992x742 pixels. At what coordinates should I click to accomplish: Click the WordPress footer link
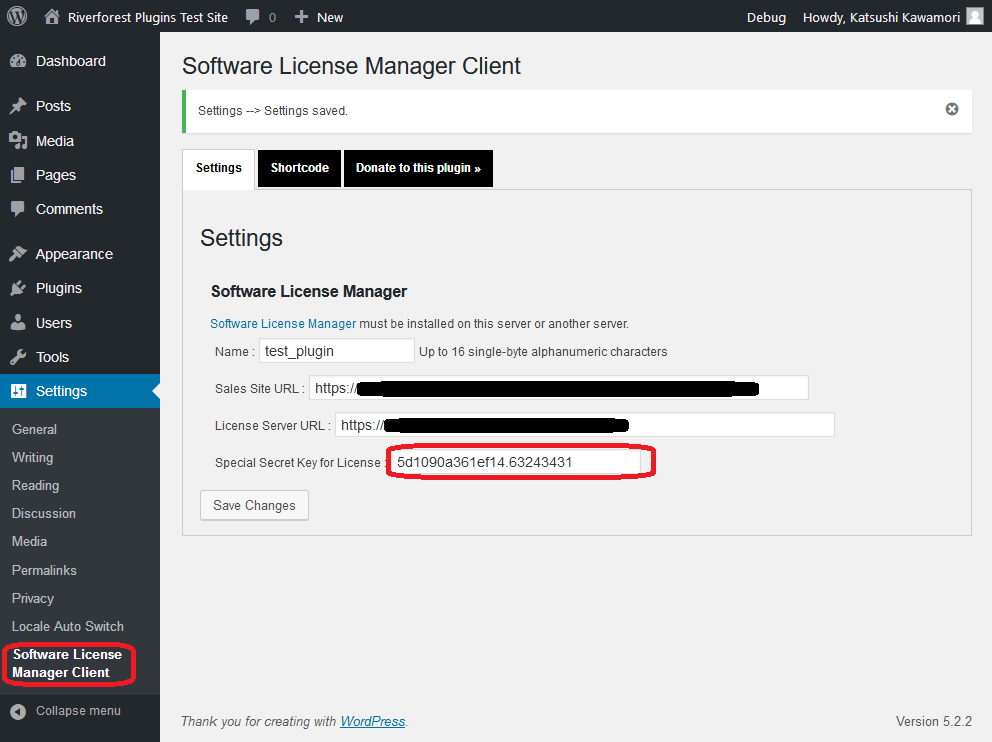click(x=372, y=720)
